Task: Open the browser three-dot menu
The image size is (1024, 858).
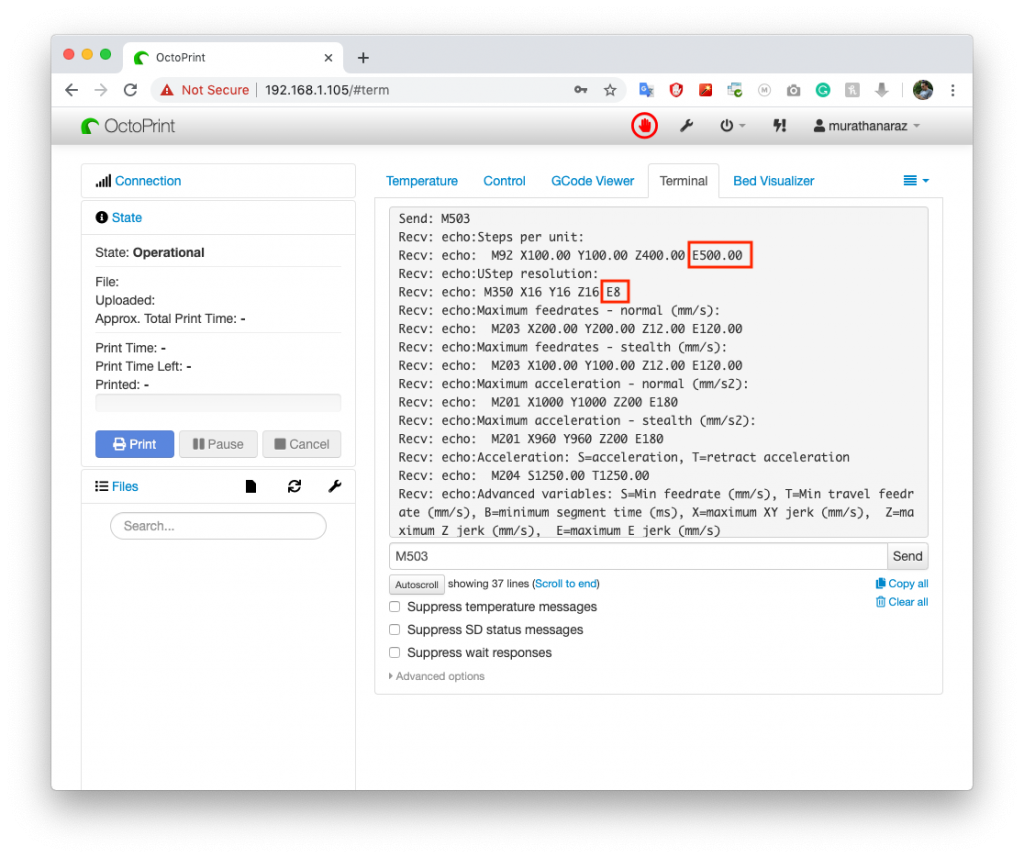Action: 953,90
